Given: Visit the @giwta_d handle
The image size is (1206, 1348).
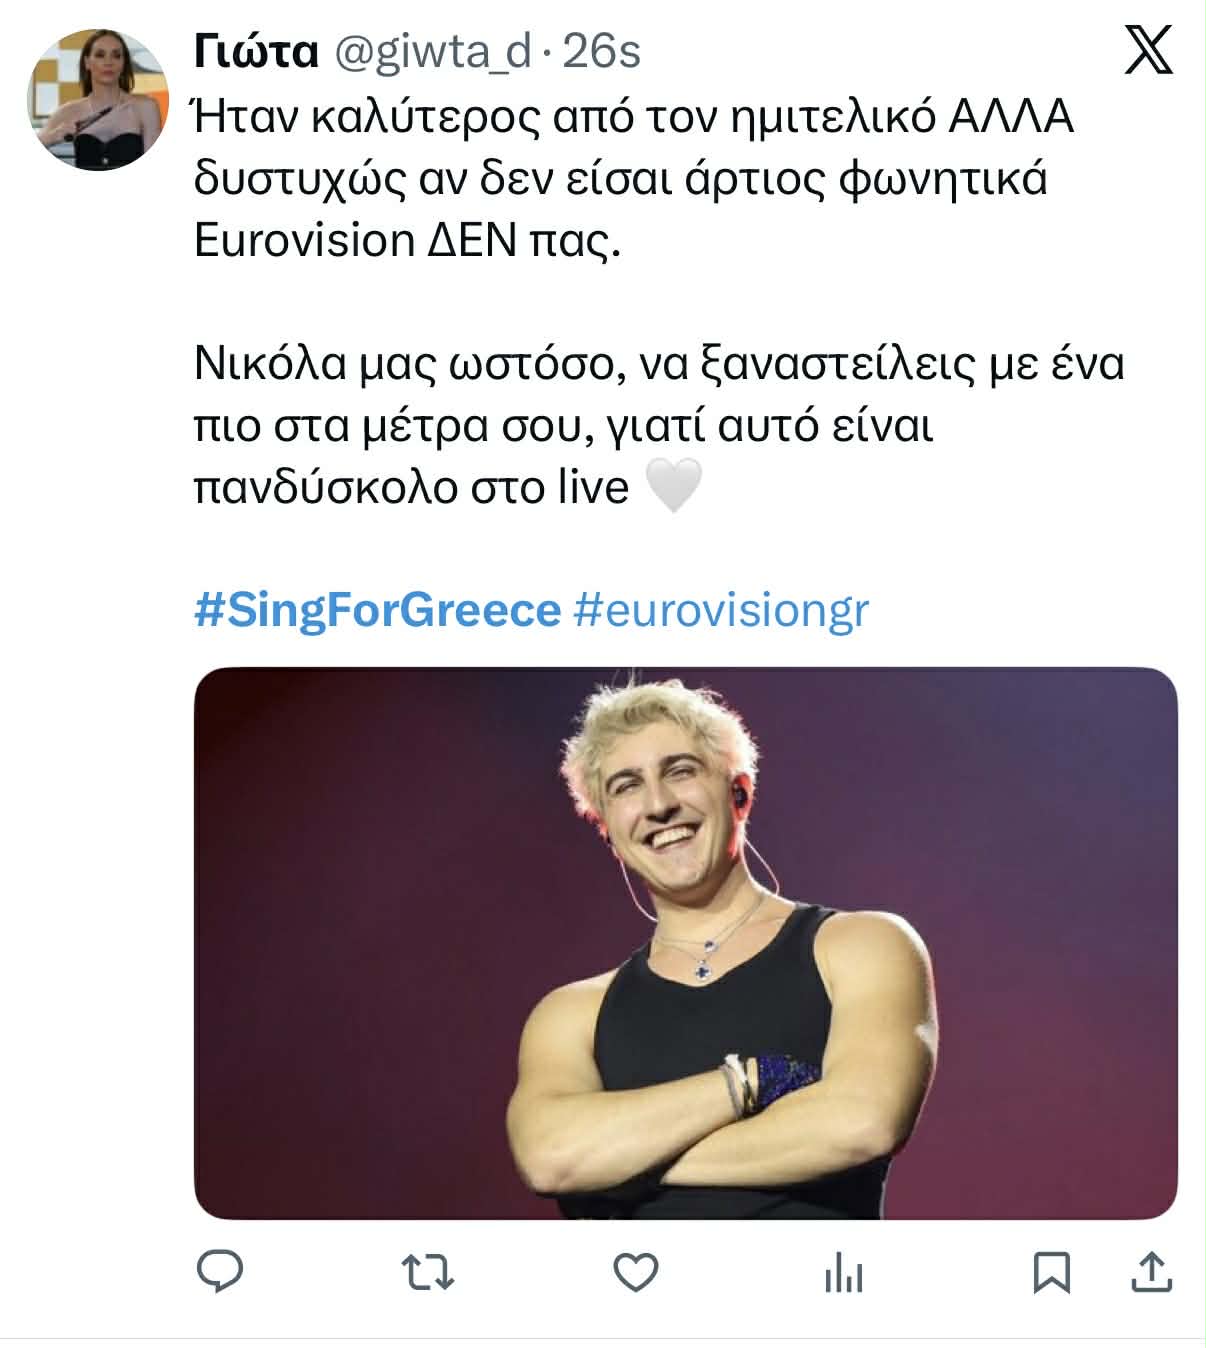Looking at the screenshot, I should (430, 52).
